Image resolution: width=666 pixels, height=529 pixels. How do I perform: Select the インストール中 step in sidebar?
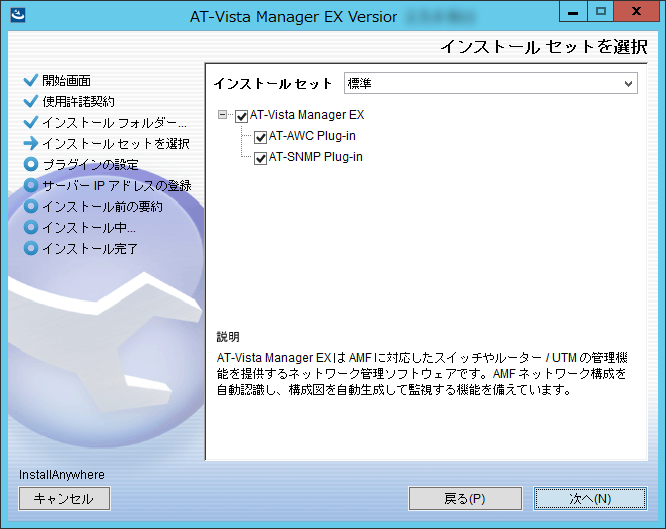point(88,227)
